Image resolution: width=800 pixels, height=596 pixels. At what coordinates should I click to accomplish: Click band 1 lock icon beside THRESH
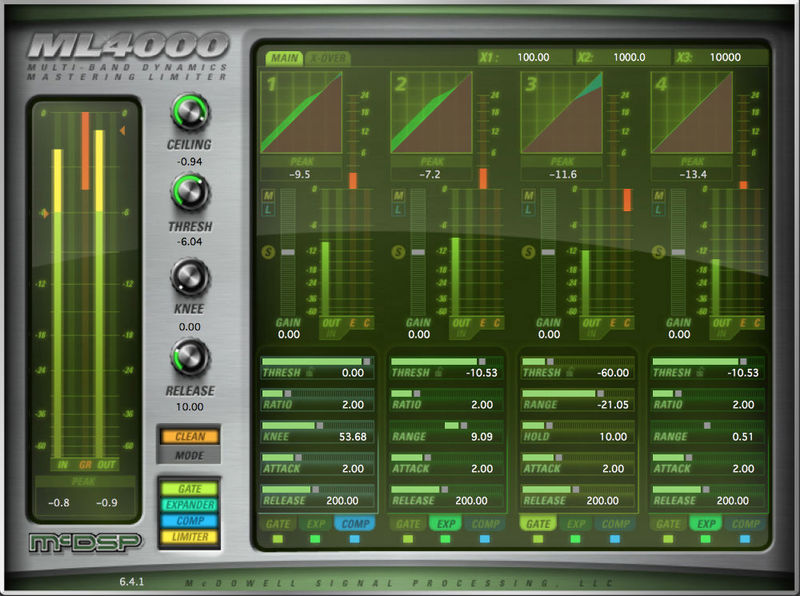309,372
